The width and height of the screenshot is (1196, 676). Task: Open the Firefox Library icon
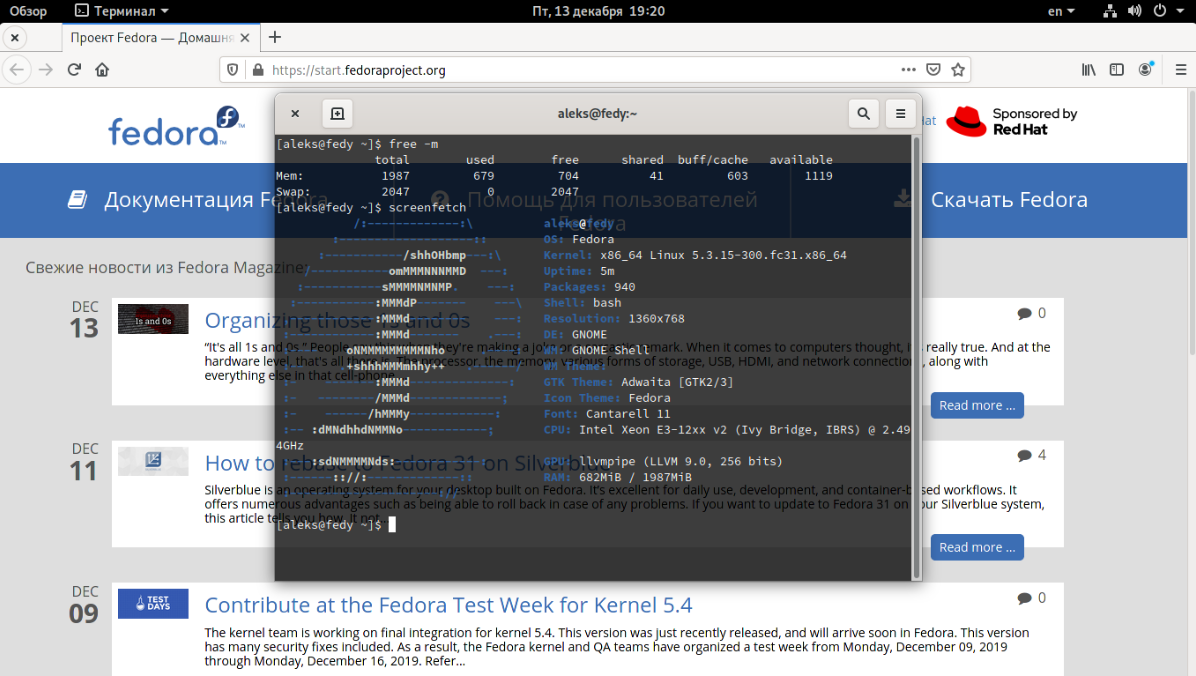(1088, 69)
